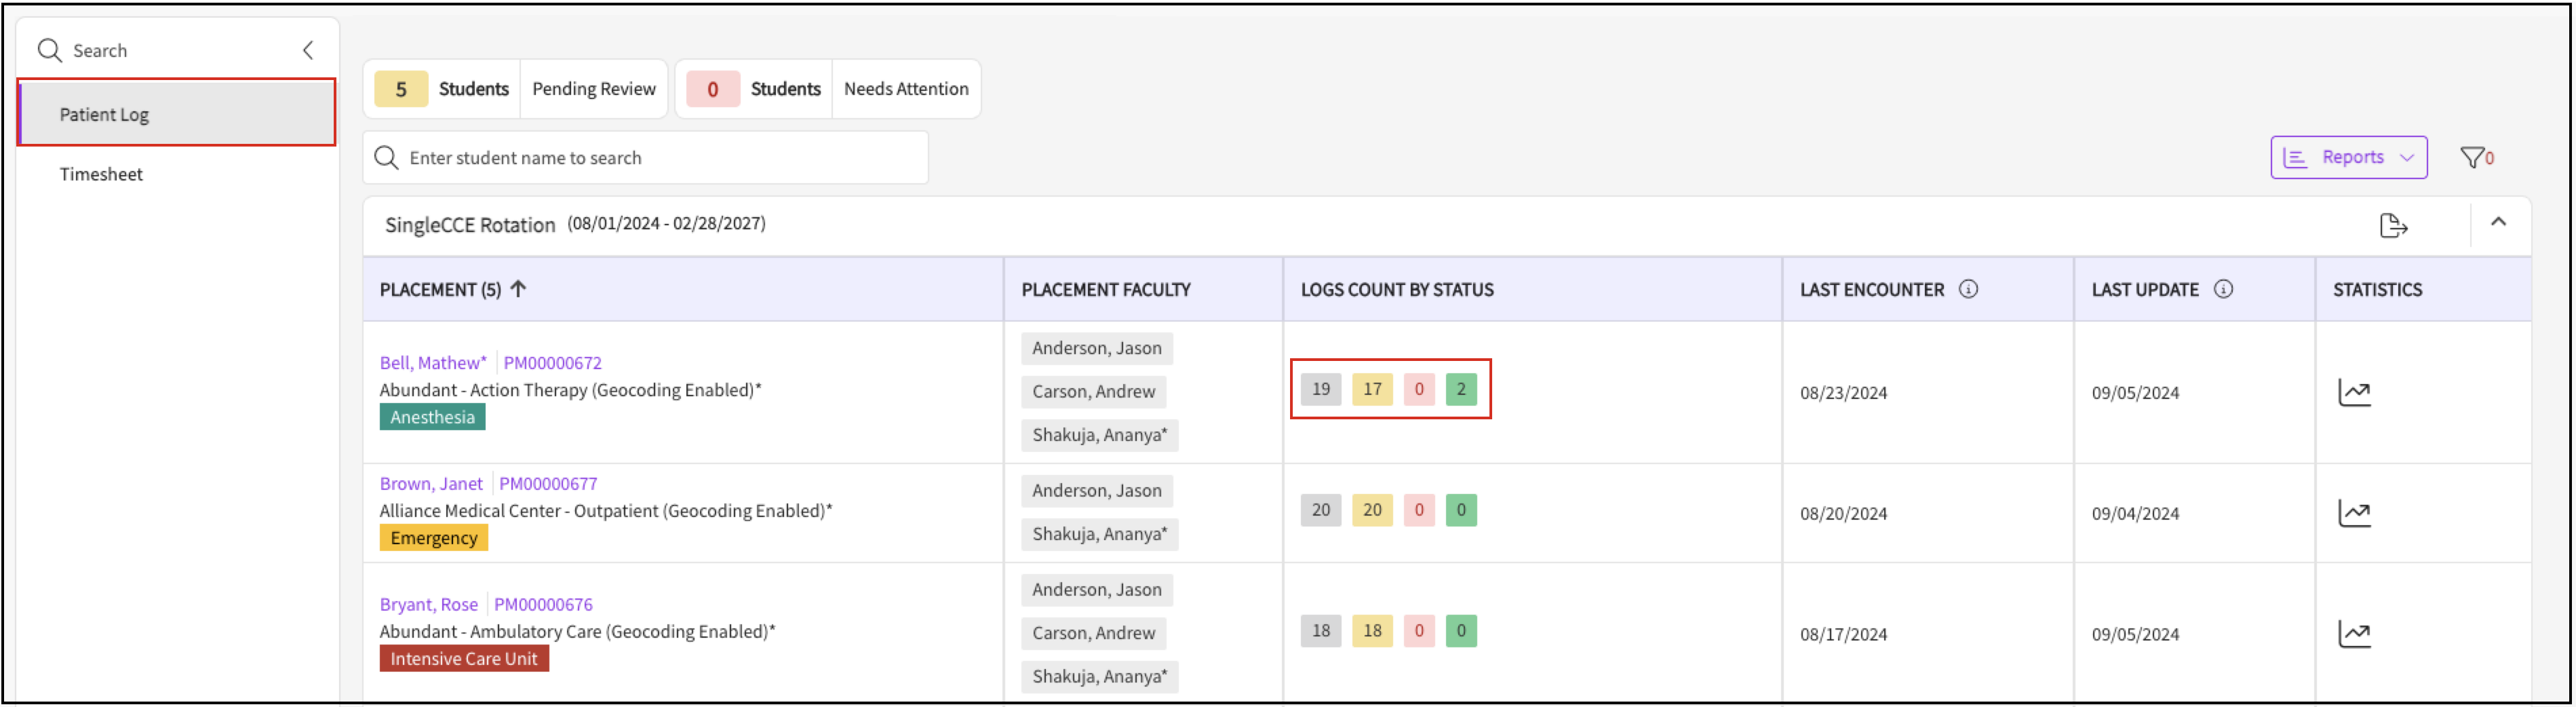
Task: Click the sort arrow beside Placement header
Action: pos(518,289)
